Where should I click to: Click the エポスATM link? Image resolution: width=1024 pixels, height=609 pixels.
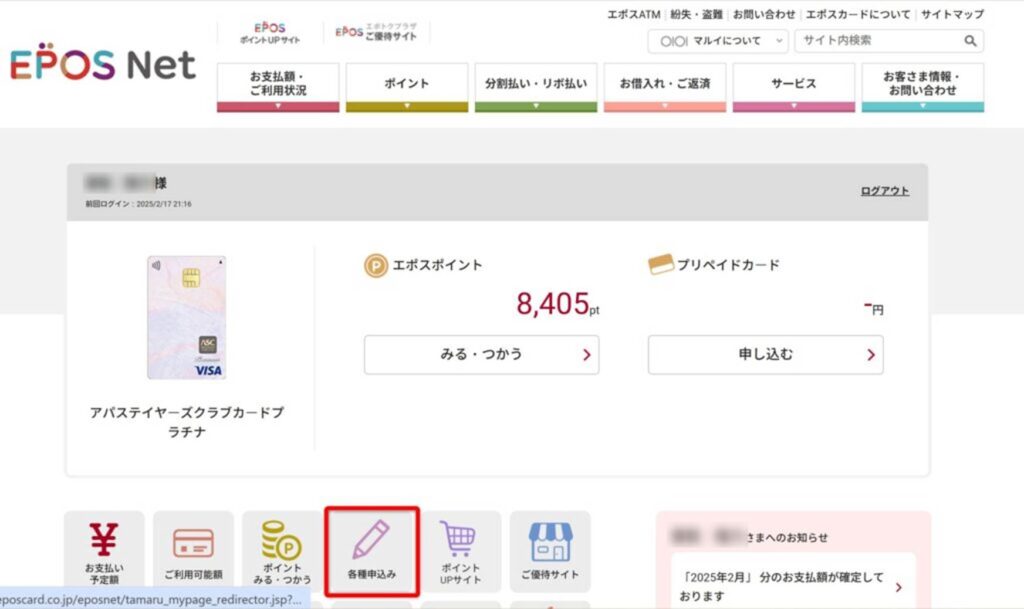pos(633,14)
